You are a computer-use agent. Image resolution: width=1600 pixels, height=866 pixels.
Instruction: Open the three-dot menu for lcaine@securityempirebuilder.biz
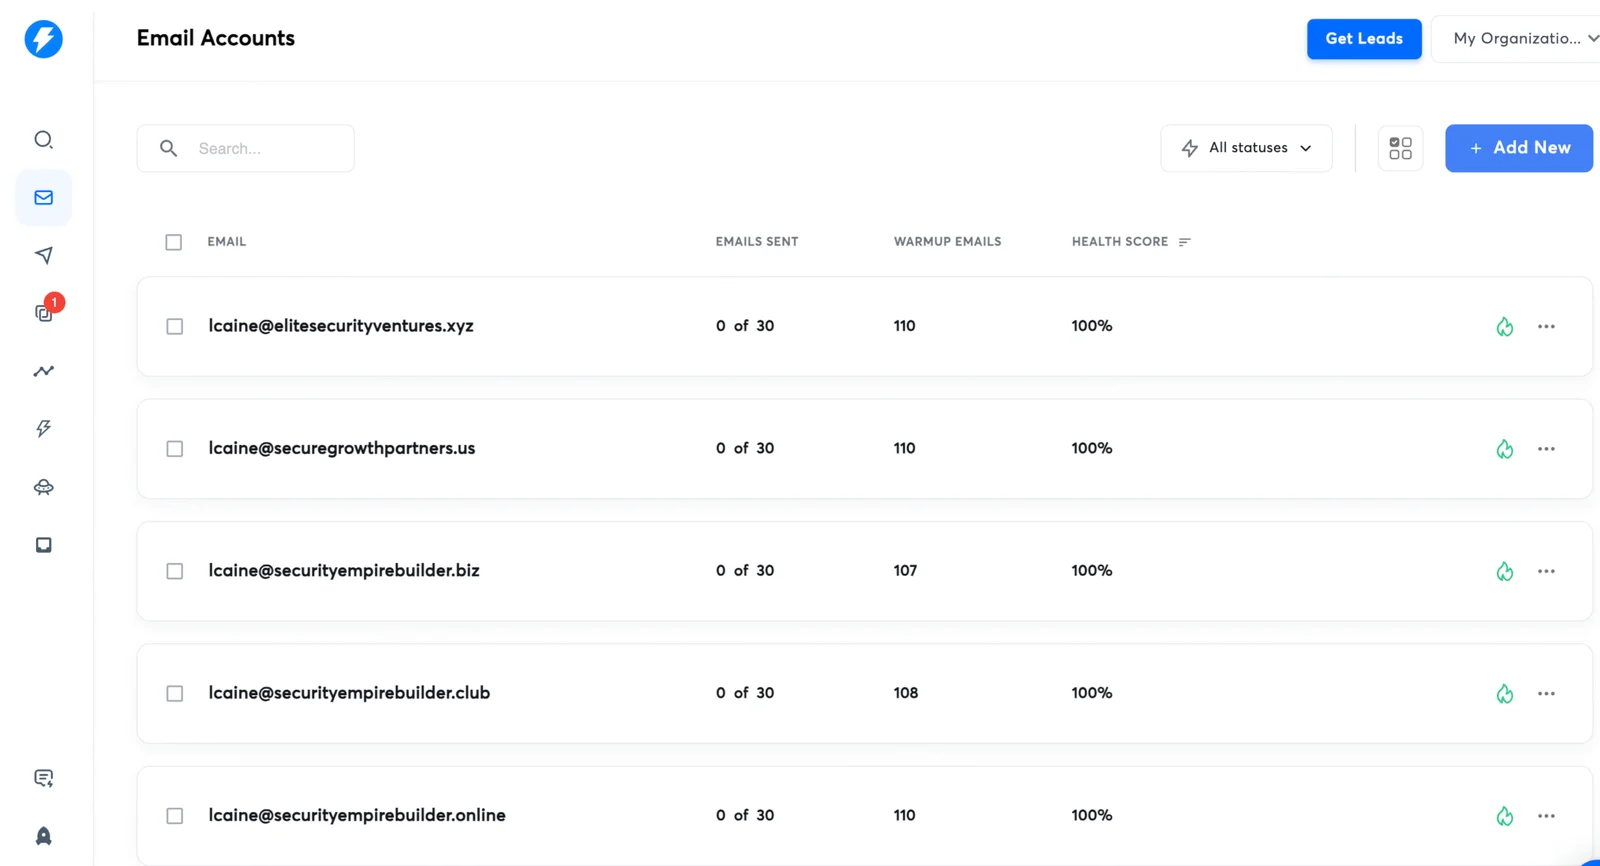1546,571
